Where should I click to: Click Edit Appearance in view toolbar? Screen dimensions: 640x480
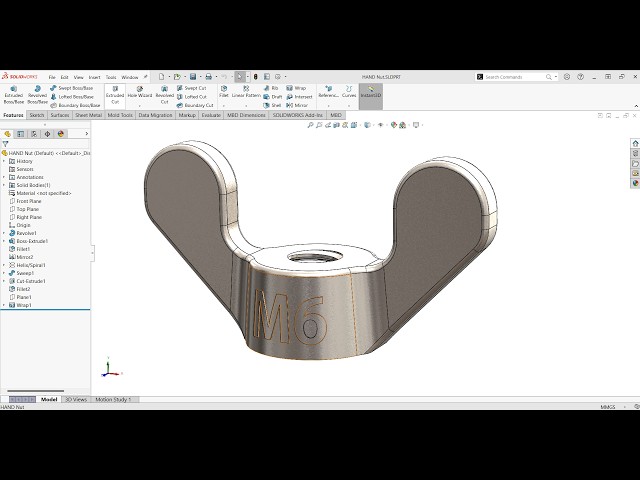(x=393, y=125)
